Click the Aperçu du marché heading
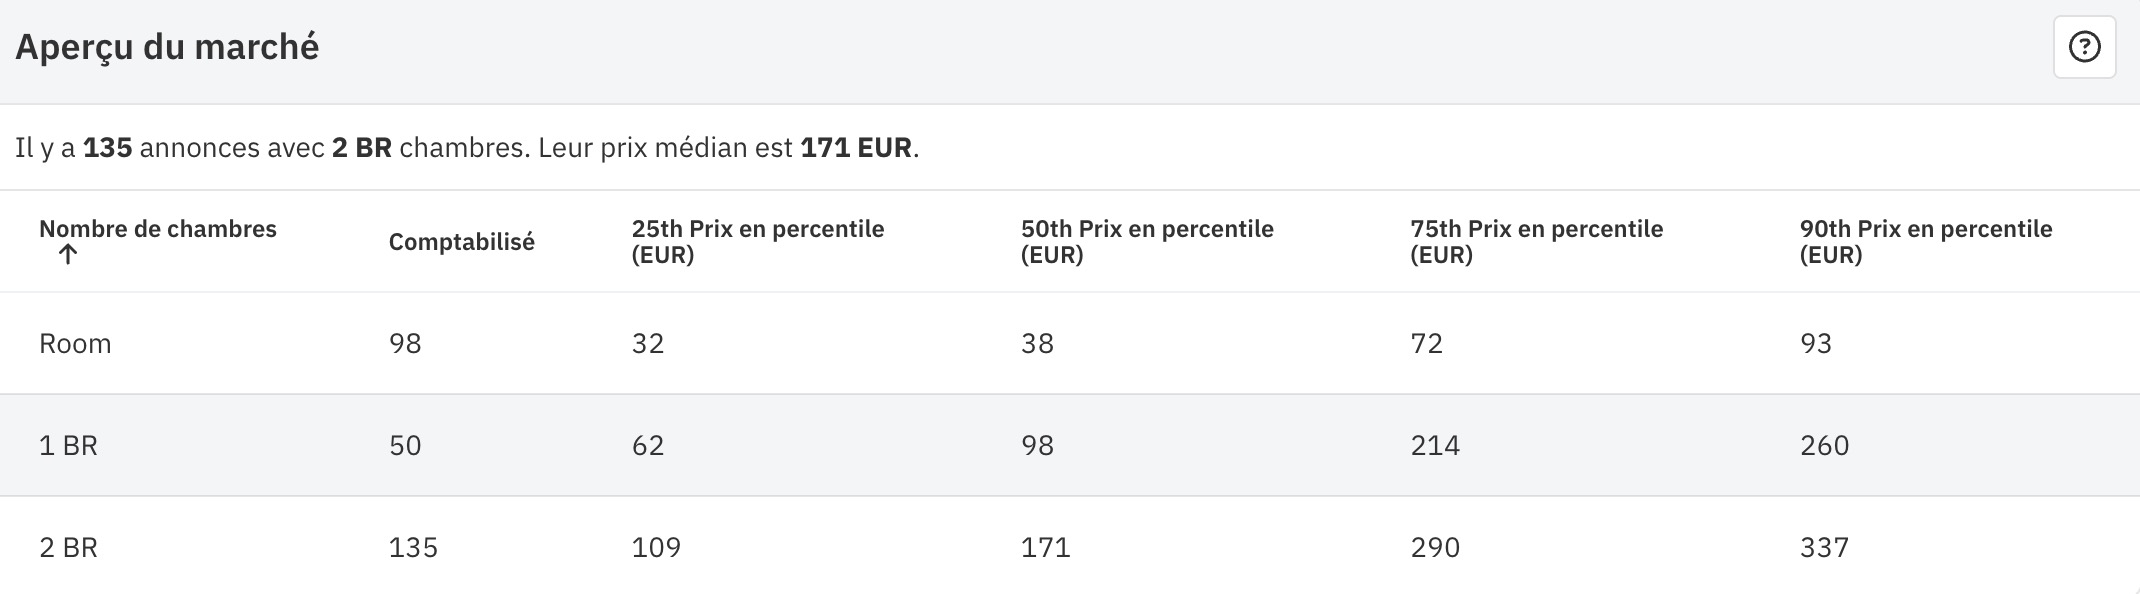 click(x=167, y=47)
